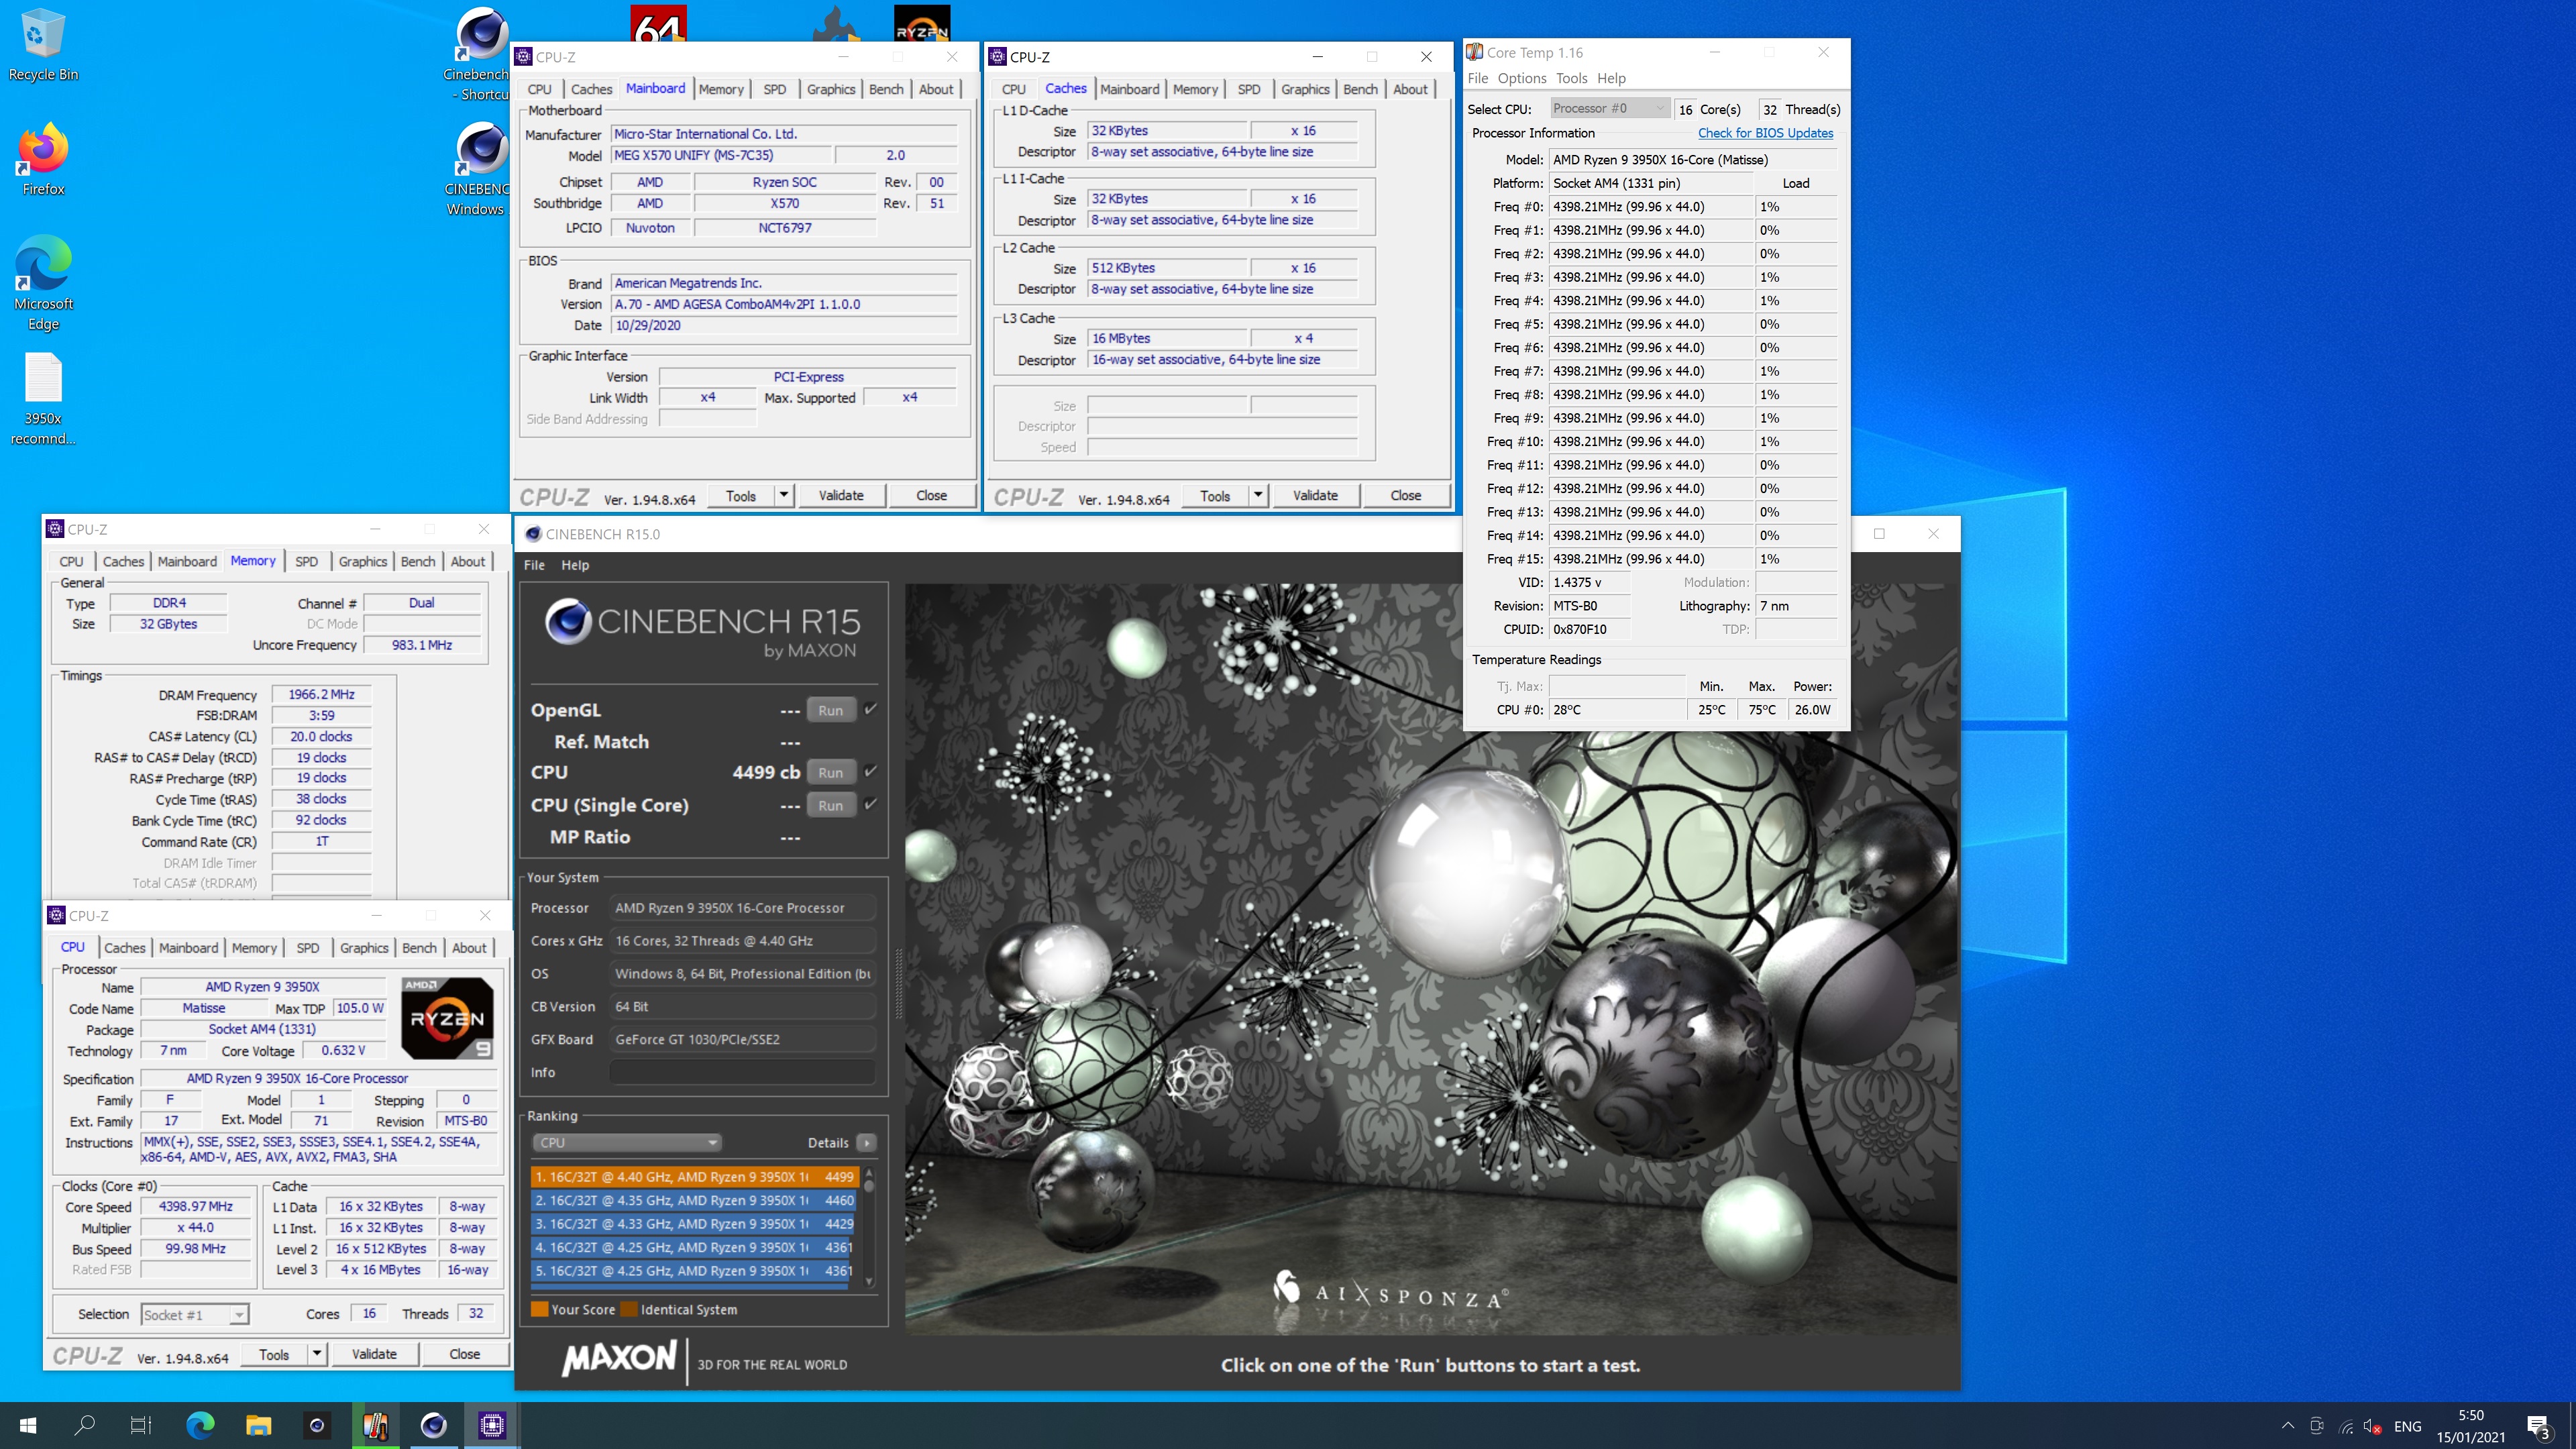Open Core Temp Processor #0 dropdown
The image size is (2576, 1449).
point(1610,108)
